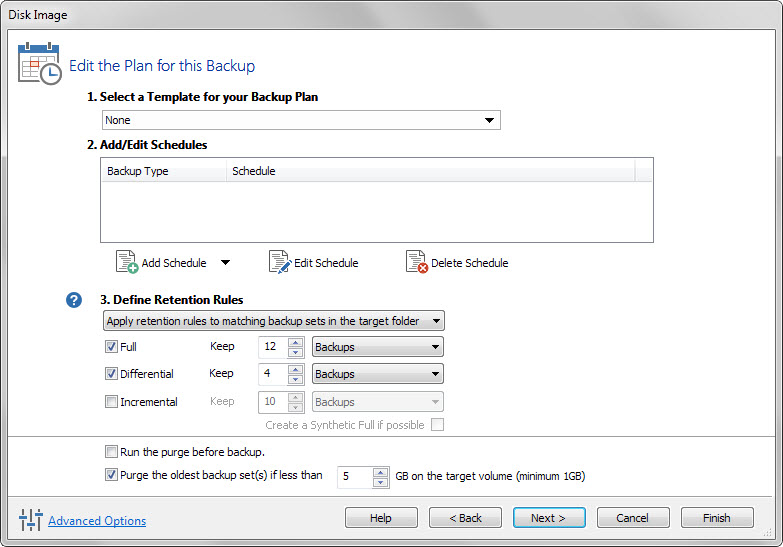Viewport: 783px width, 547px height.
Task: Click the Edit Schedule label
Action: pyautogui.click(x=326, y=263)
